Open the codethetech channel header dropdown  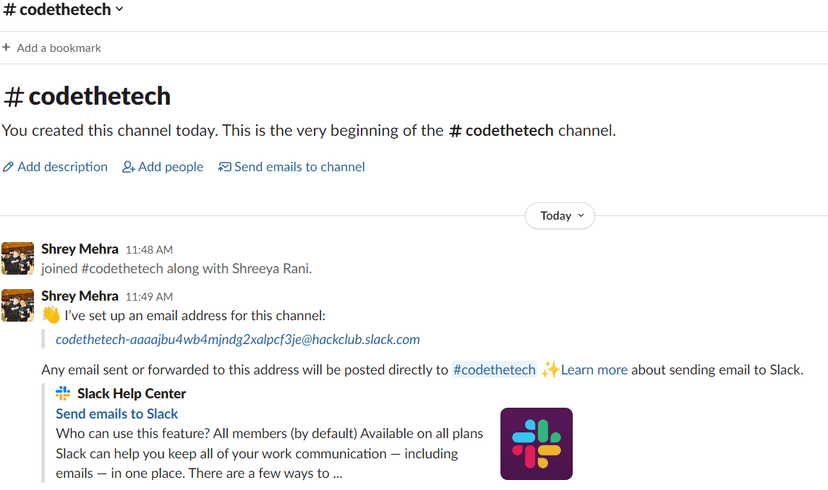63,10
